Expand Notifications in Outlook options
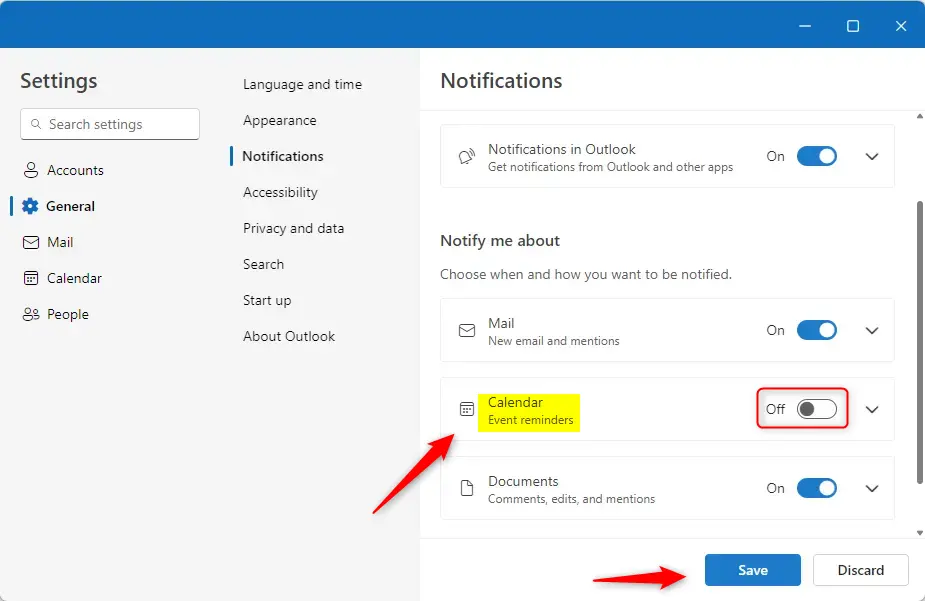 click(872, 157)
